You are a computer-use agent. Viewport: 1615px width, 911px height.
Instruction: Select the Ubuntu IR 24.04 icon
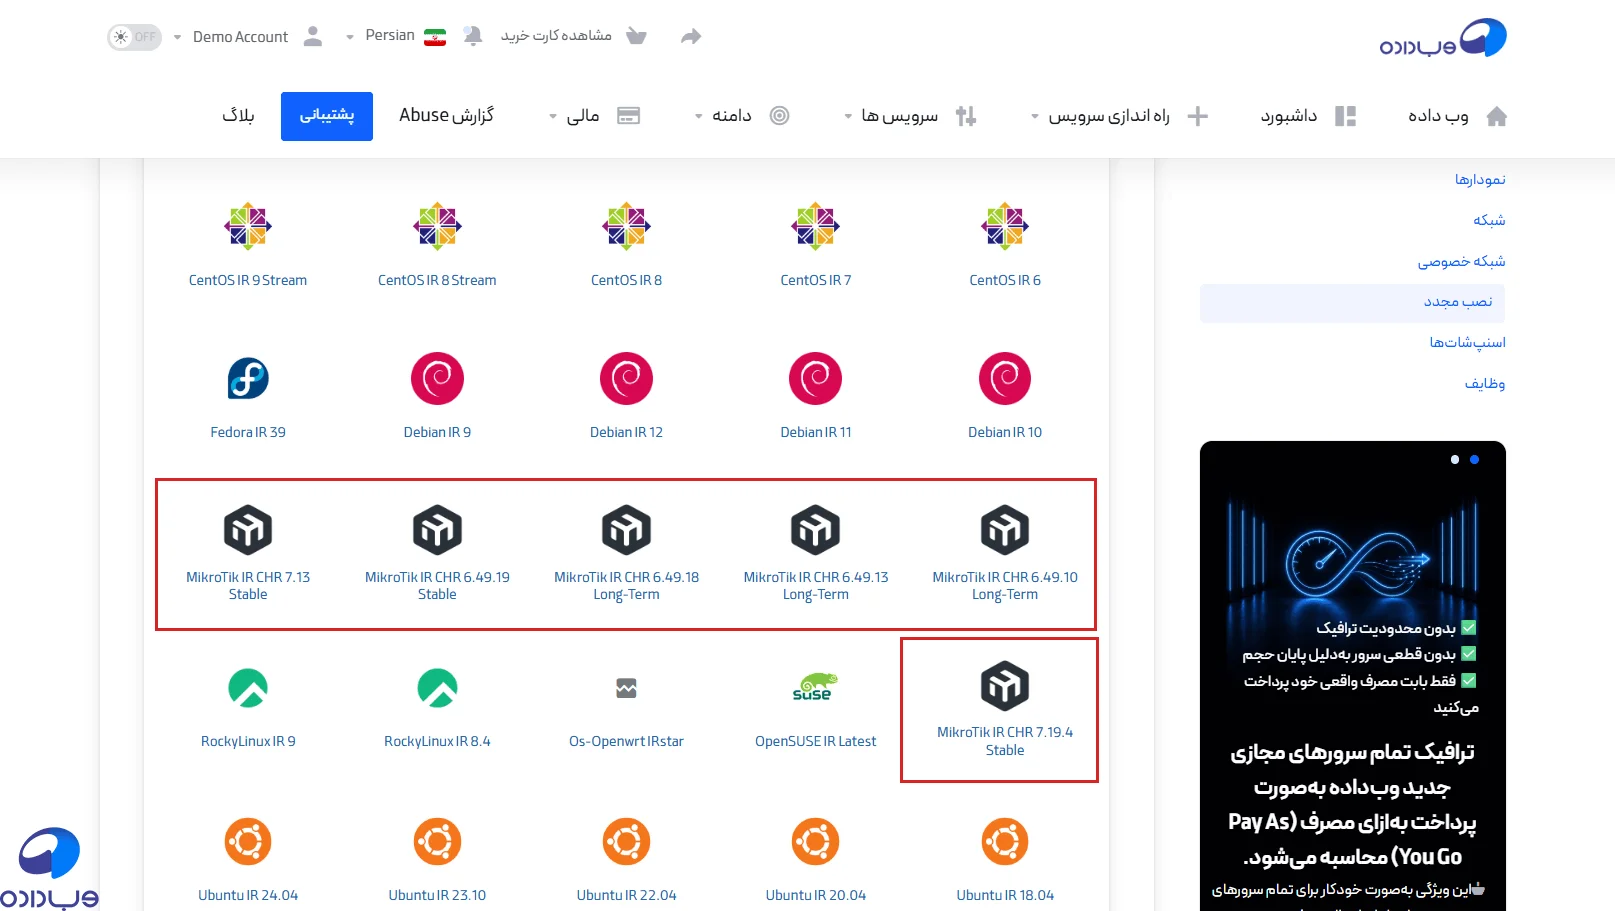coord(248,842)
